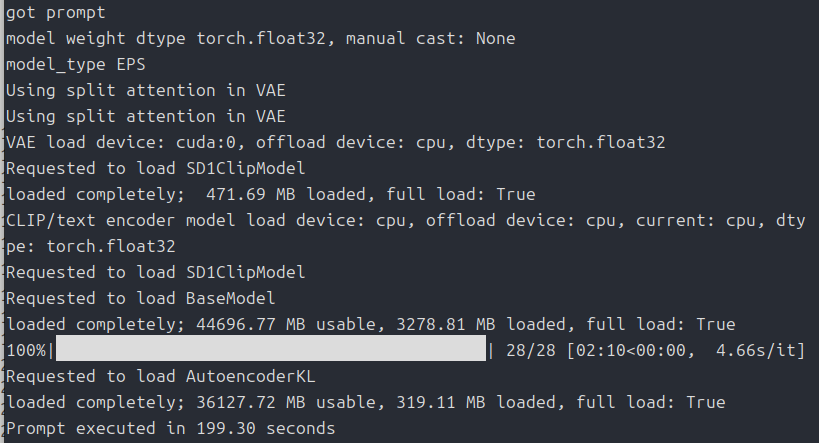Click the "got prompt" line
The width and height of the screenshot is (819, 443).
click(56, 12)
